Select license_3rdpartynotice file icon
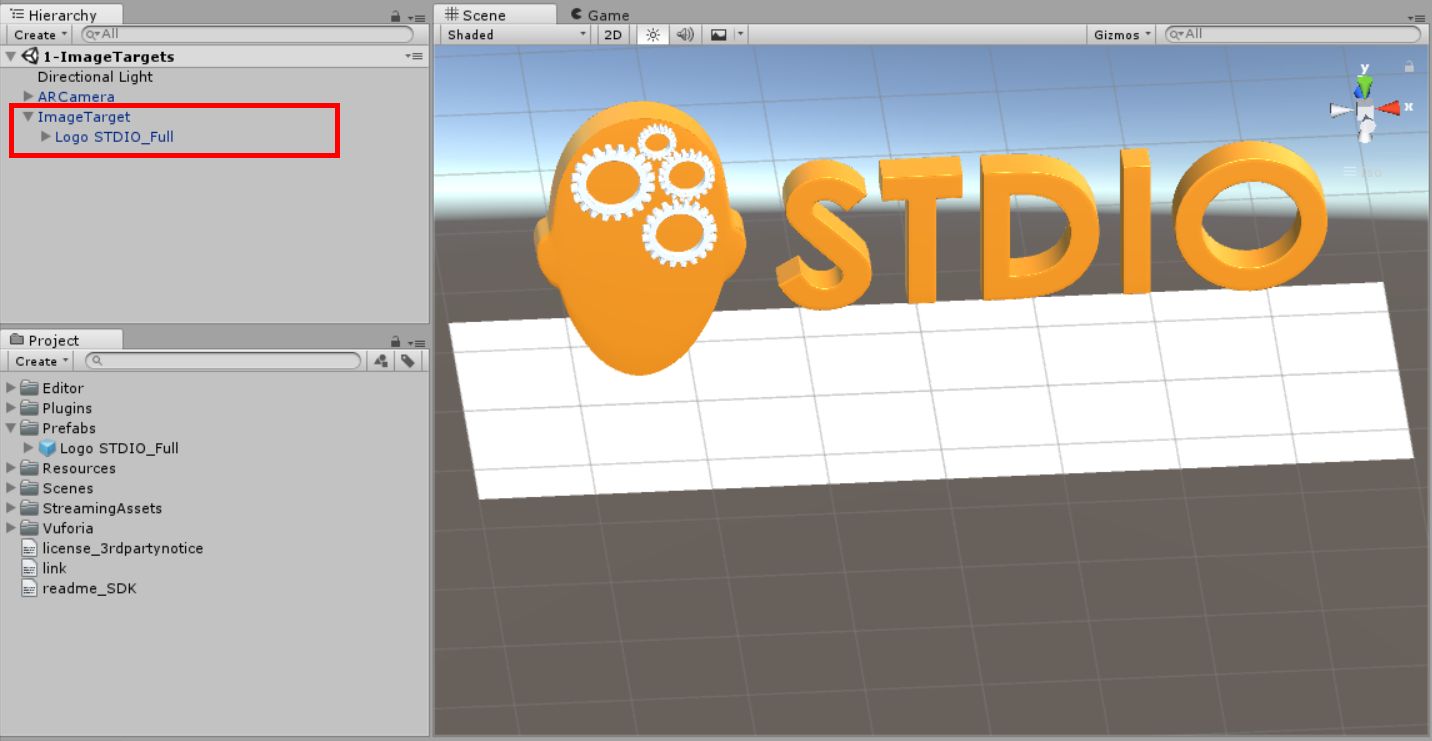 30,548
